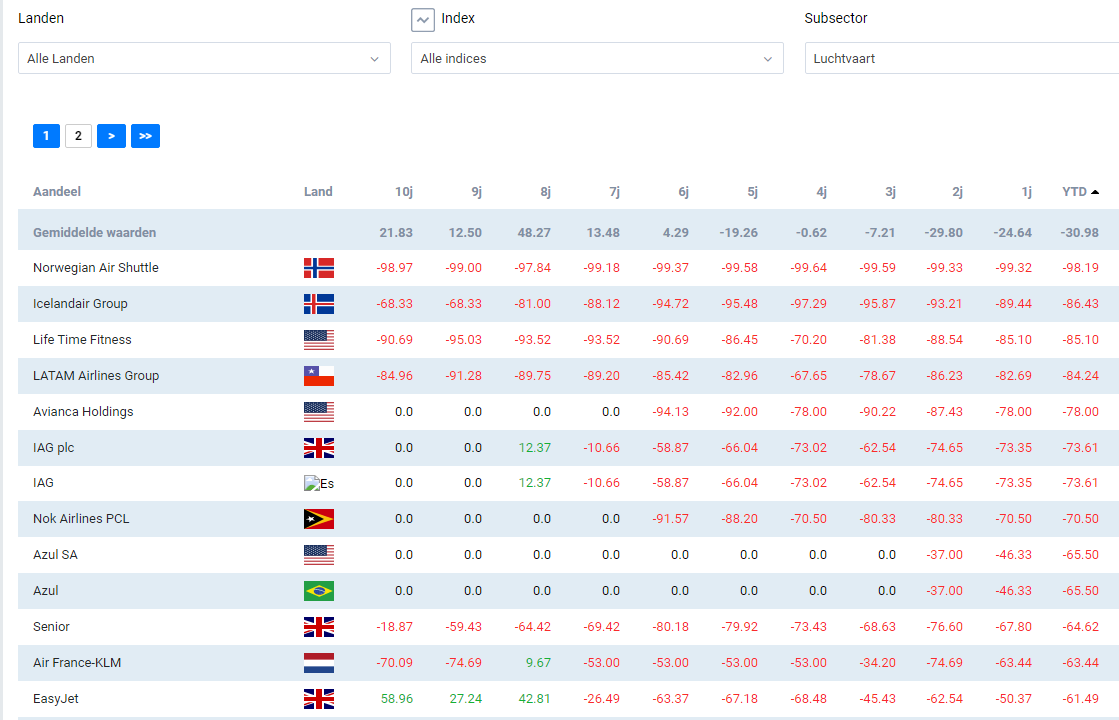
Task: Click the broken flag image in IAG row
Action: point(319,483)
